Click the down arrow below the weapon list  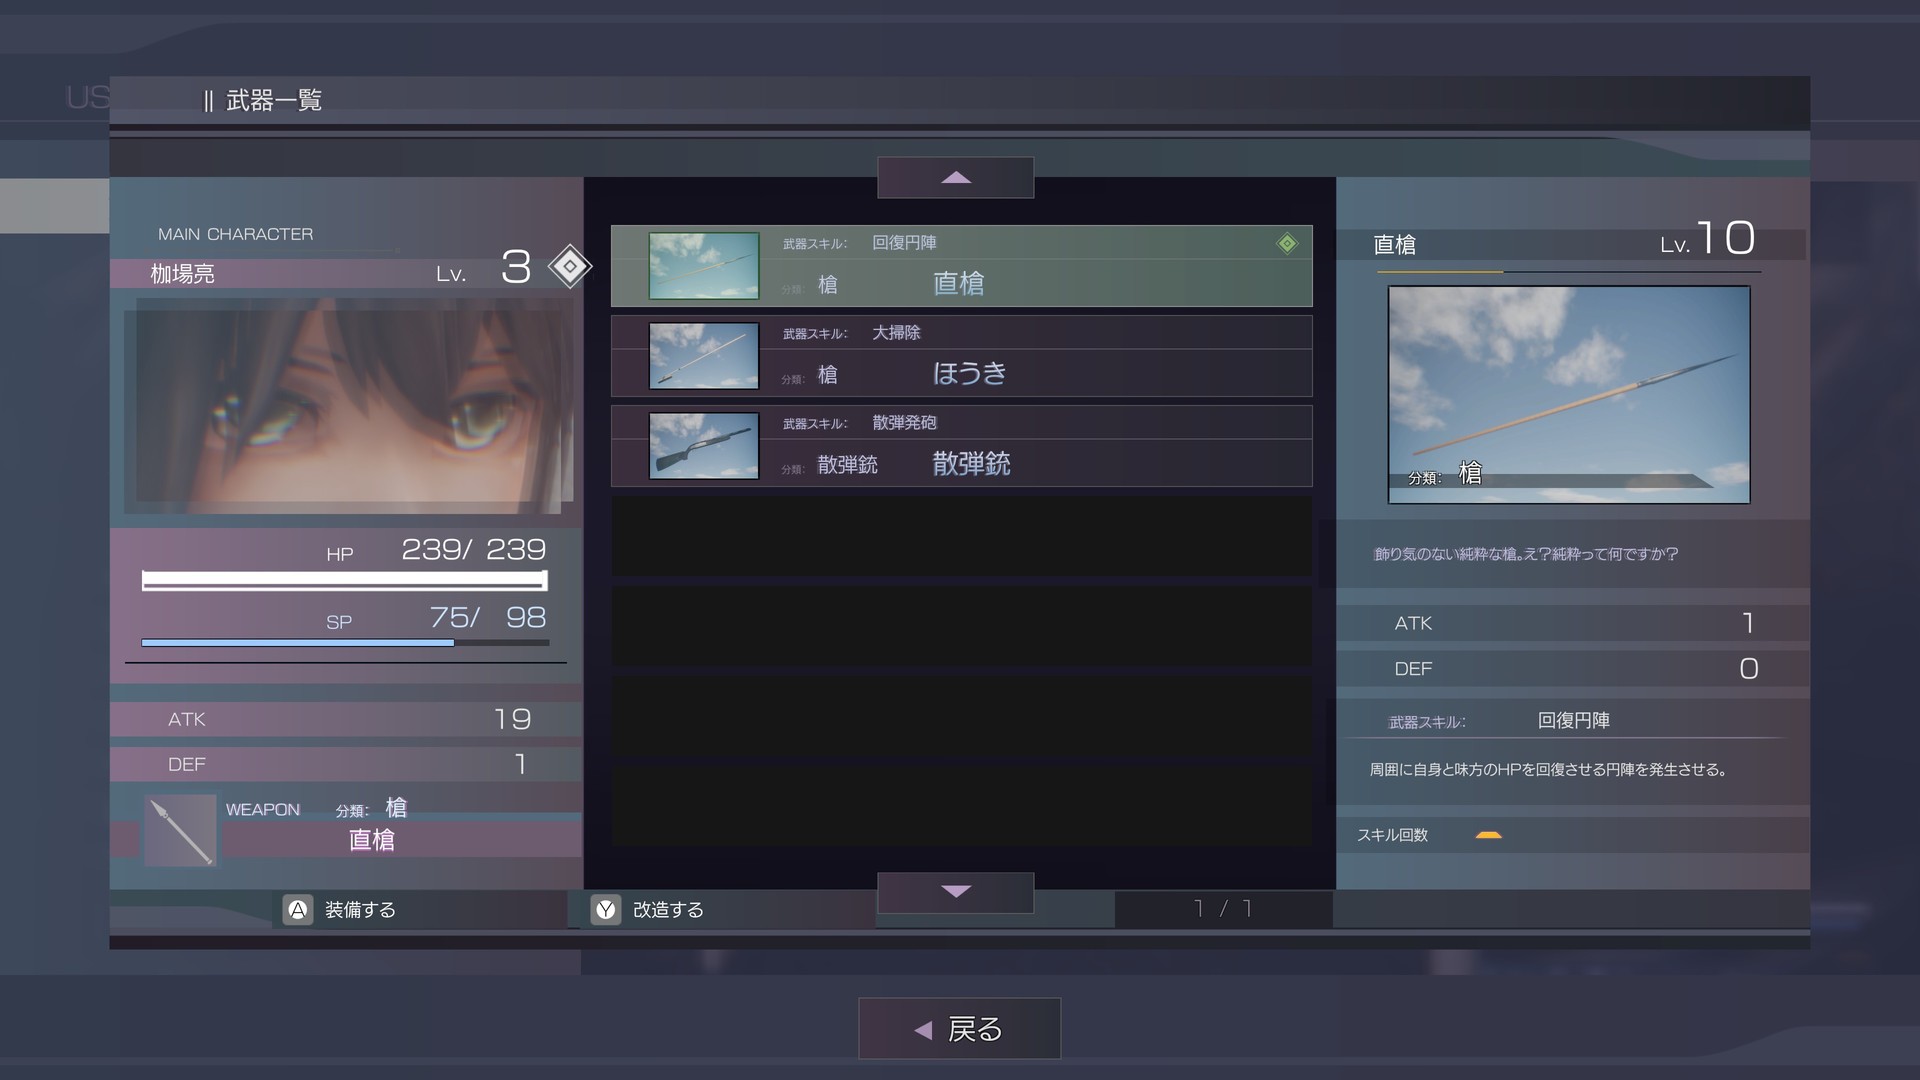coord(955,892)
